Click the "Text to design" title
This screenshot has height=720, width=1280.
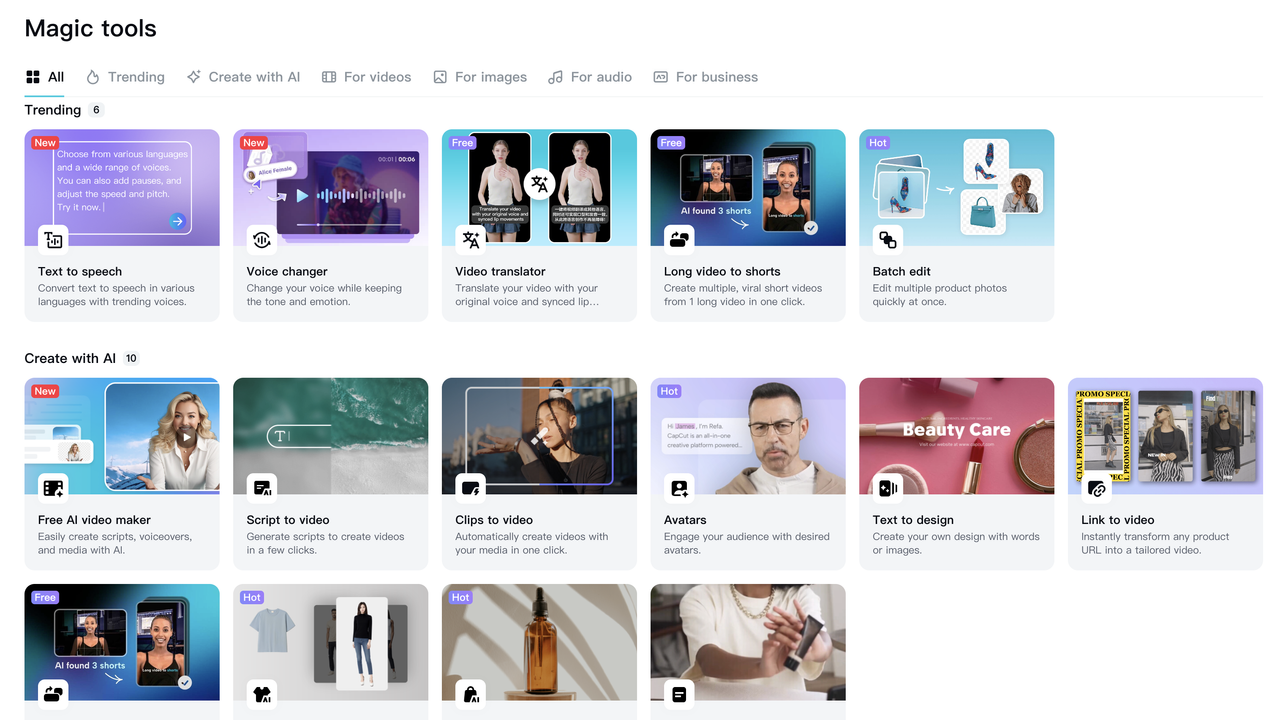pyautogui.click(x=913, y=520)
